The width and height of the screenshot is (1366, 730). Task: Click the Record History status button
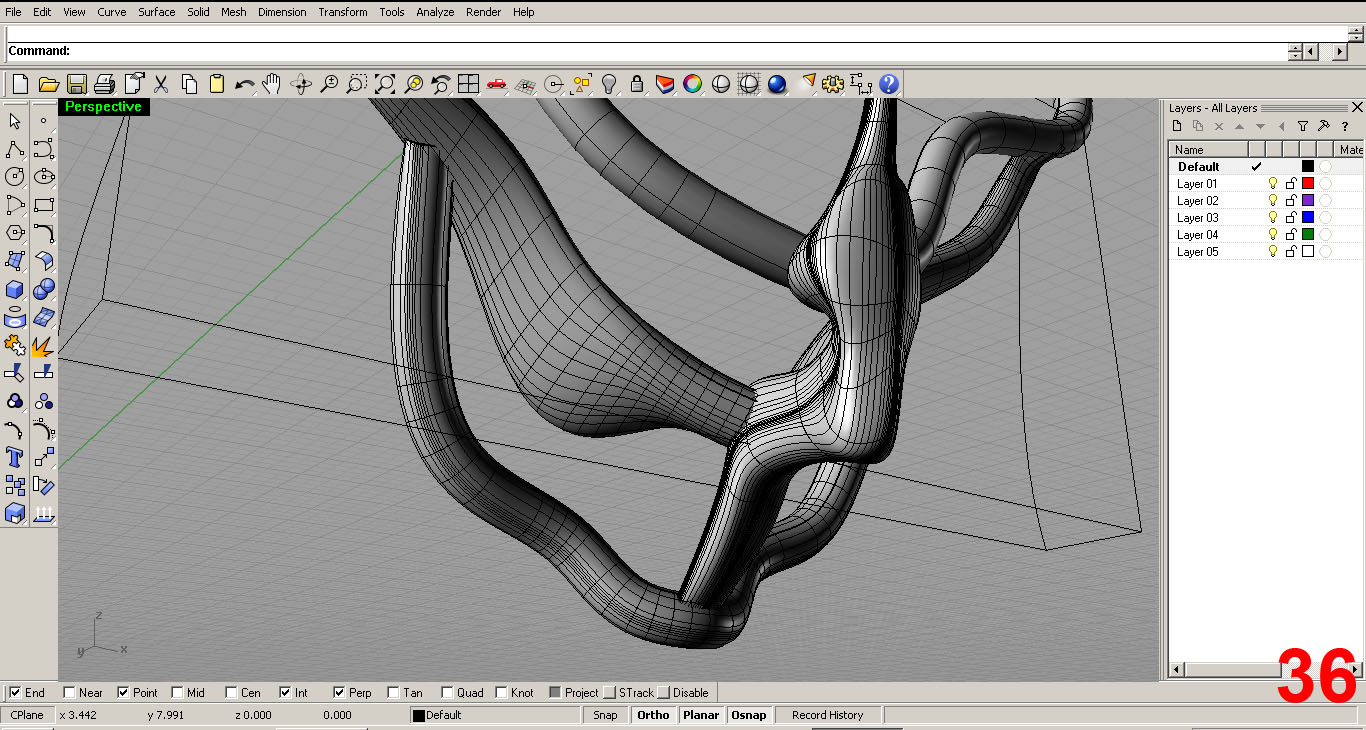(827, 715)
